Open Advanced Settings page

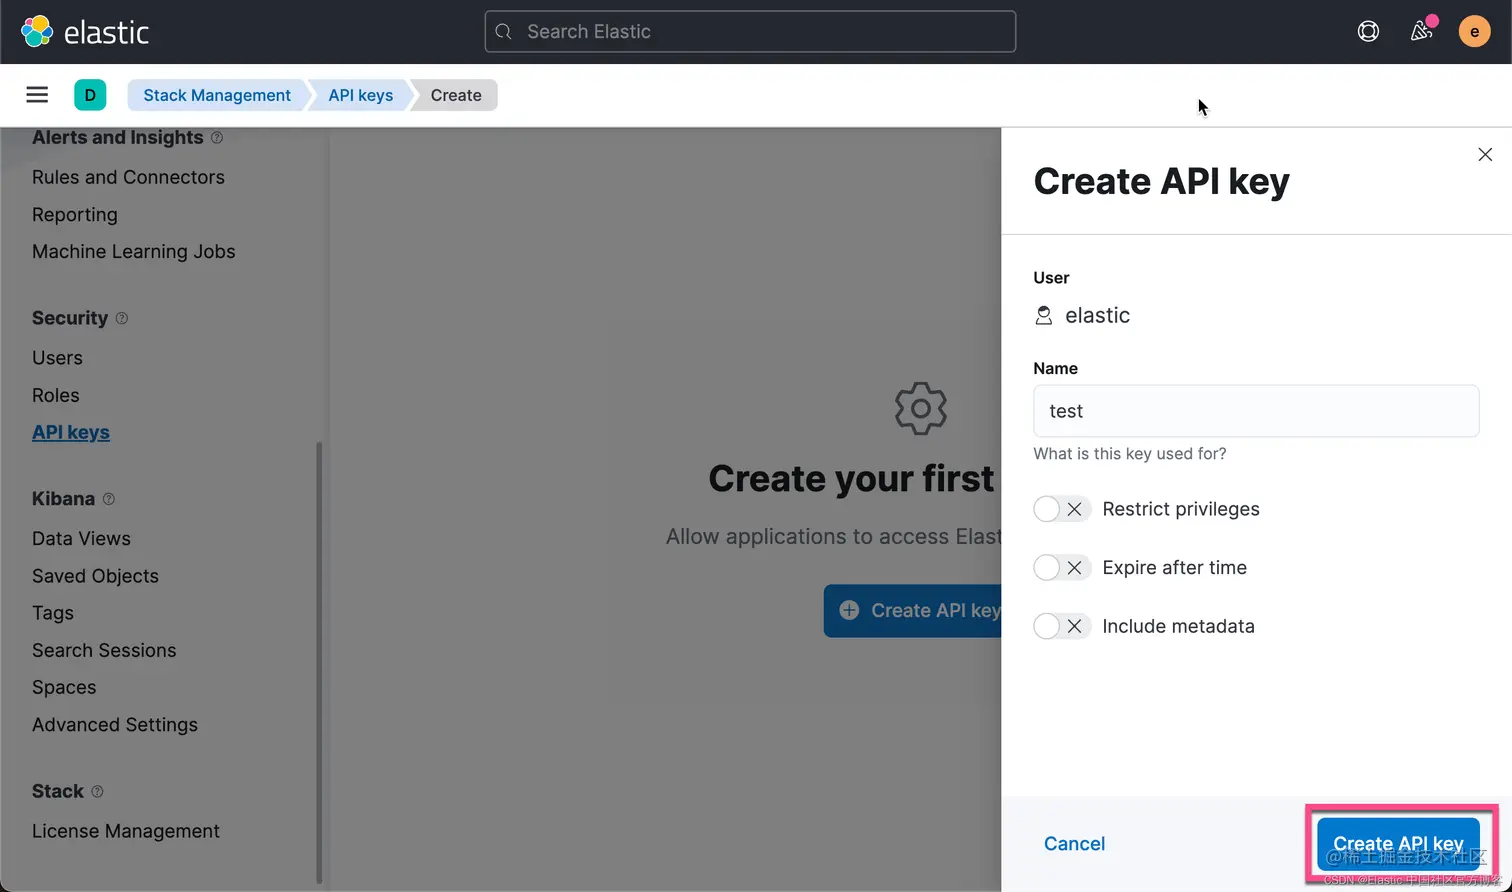click(115, 725)
